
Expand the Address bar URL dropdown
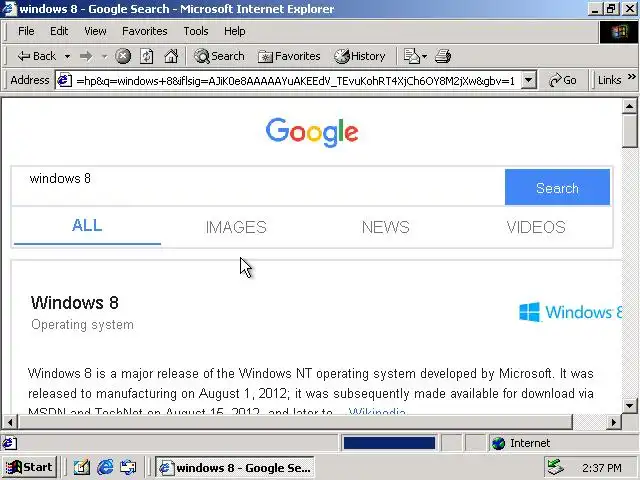(x=529, y=80)
